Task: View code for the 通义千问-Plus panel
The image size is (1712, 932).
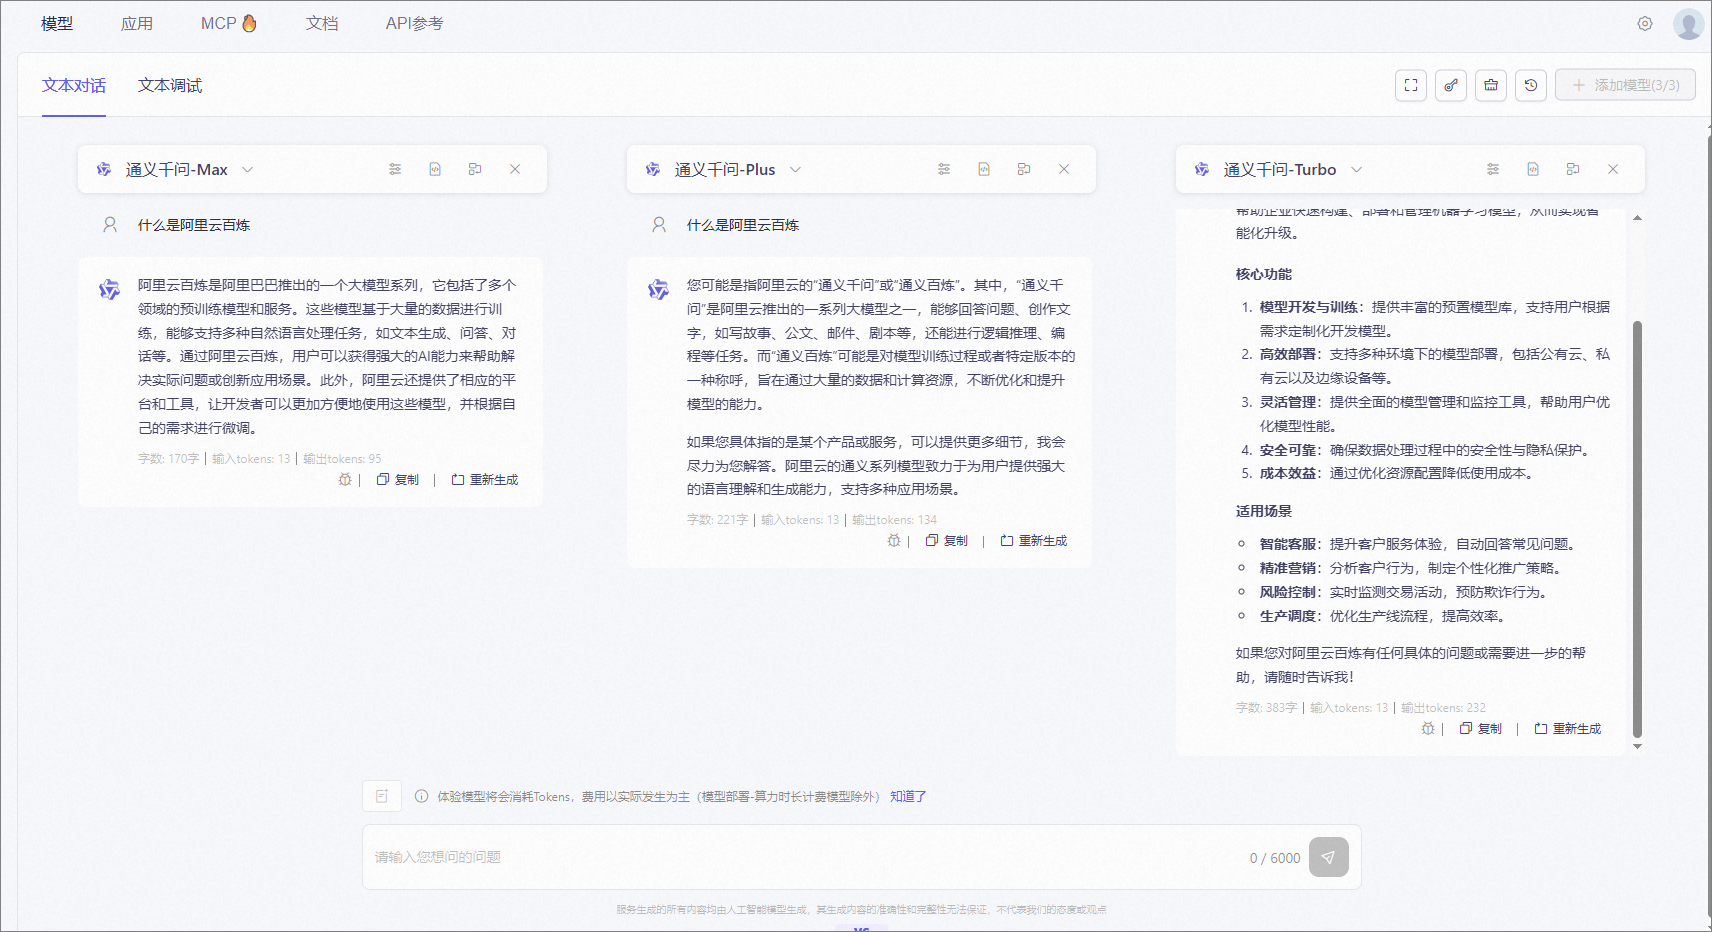Action: [x=984, y=169]
